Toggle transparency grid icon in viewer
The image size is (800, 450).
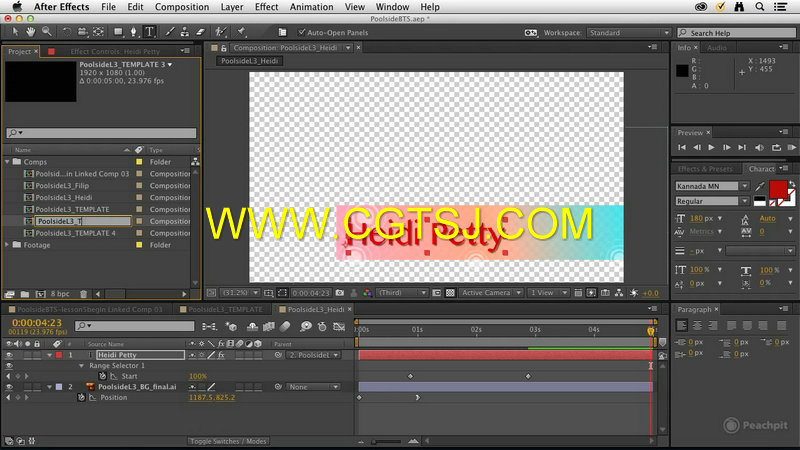[x=451, y=293]
